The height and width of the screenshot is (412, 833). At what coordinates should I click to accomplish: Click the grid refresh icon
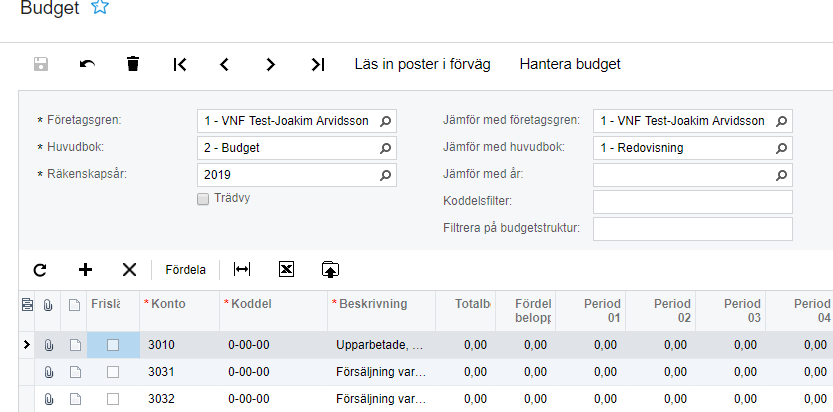[40, 269]
